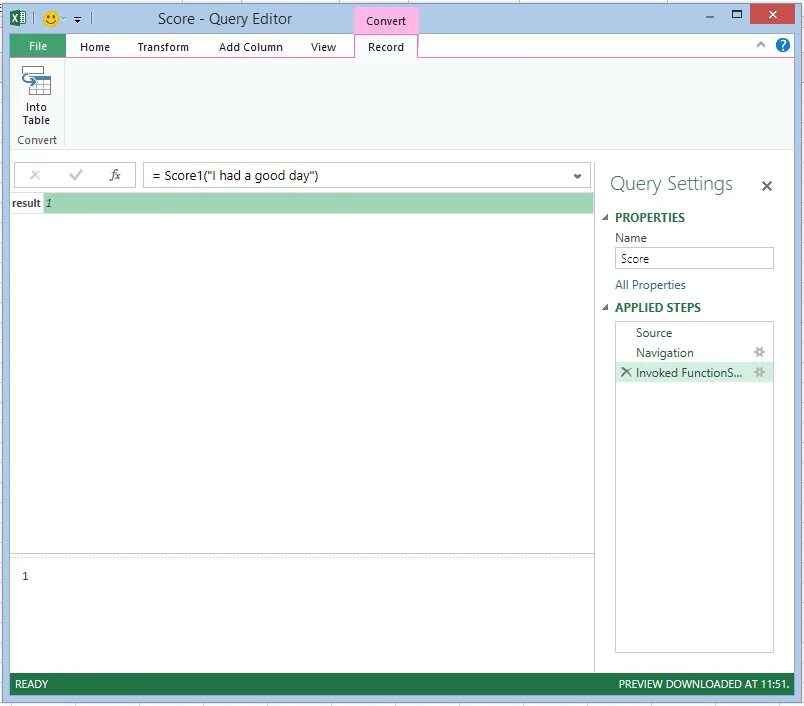
Task: Switch to the Transform ribbon tab
Action: [163, 47]
